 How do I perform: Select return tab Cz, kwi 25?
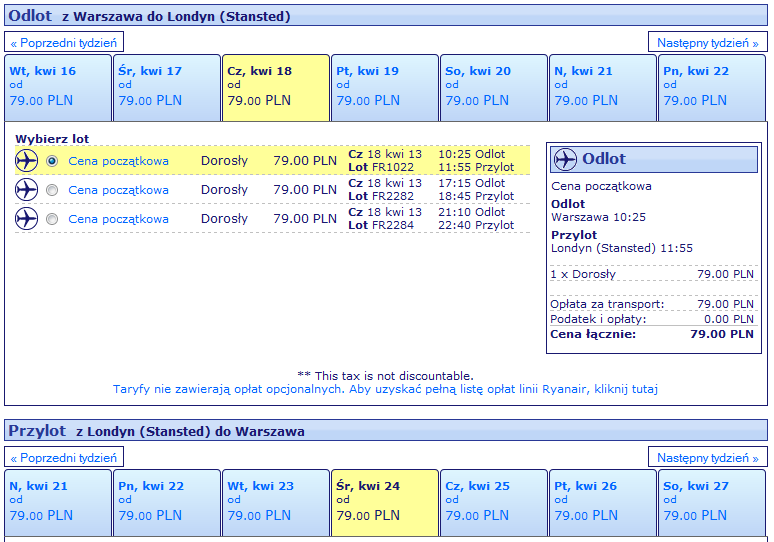click(494, 503)
